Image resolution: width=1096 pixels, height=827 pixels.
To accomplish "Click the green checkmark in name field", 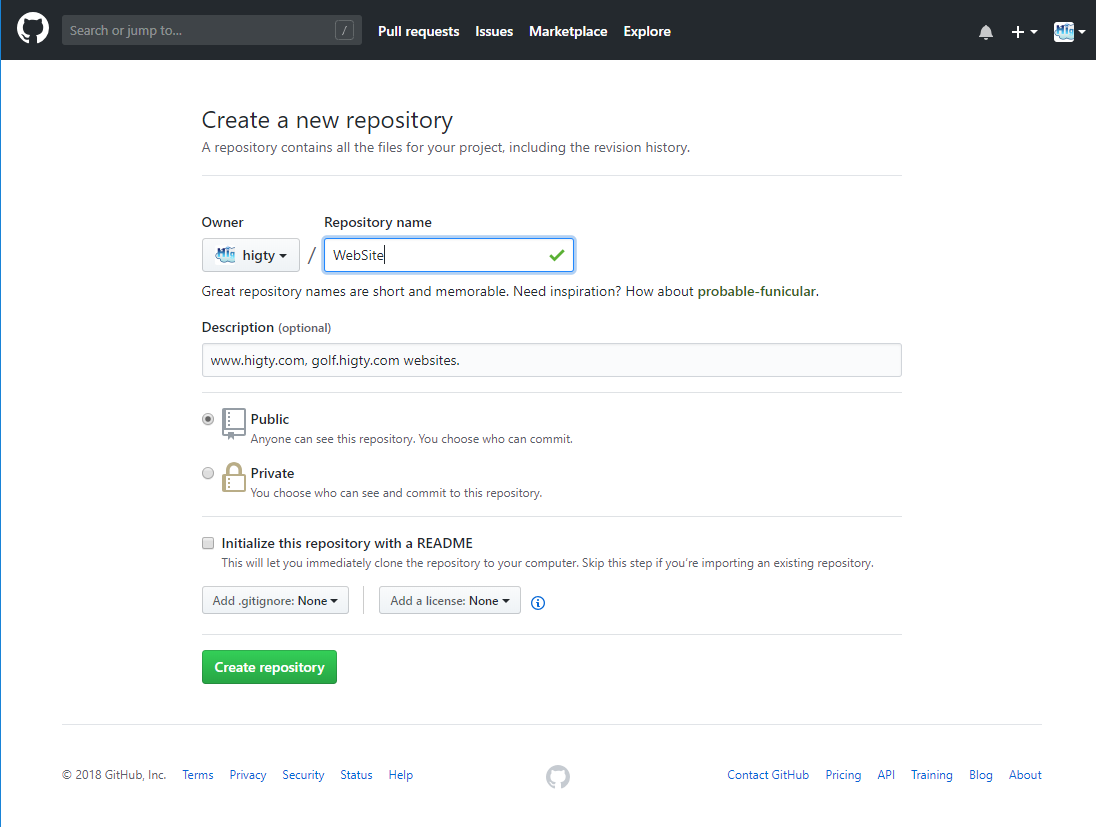I will point(557,255).
